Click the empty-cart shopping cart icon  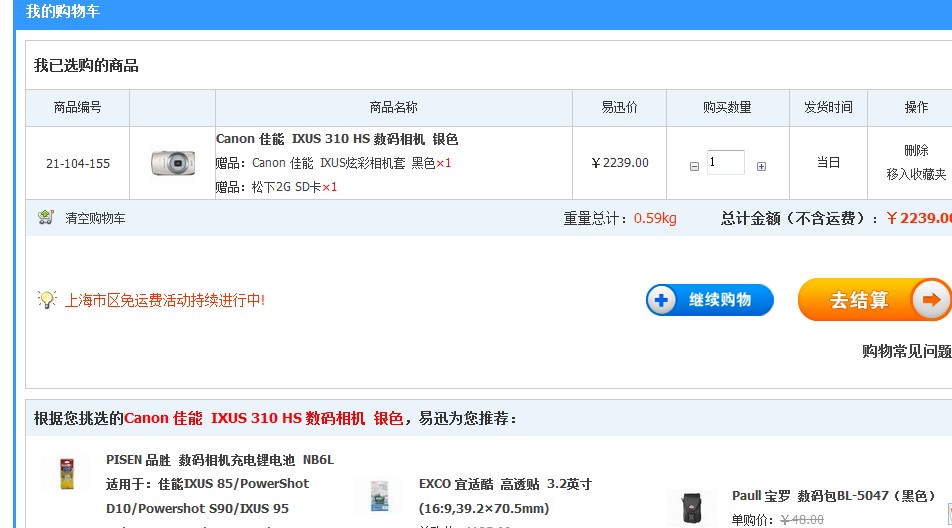(46, 217)
